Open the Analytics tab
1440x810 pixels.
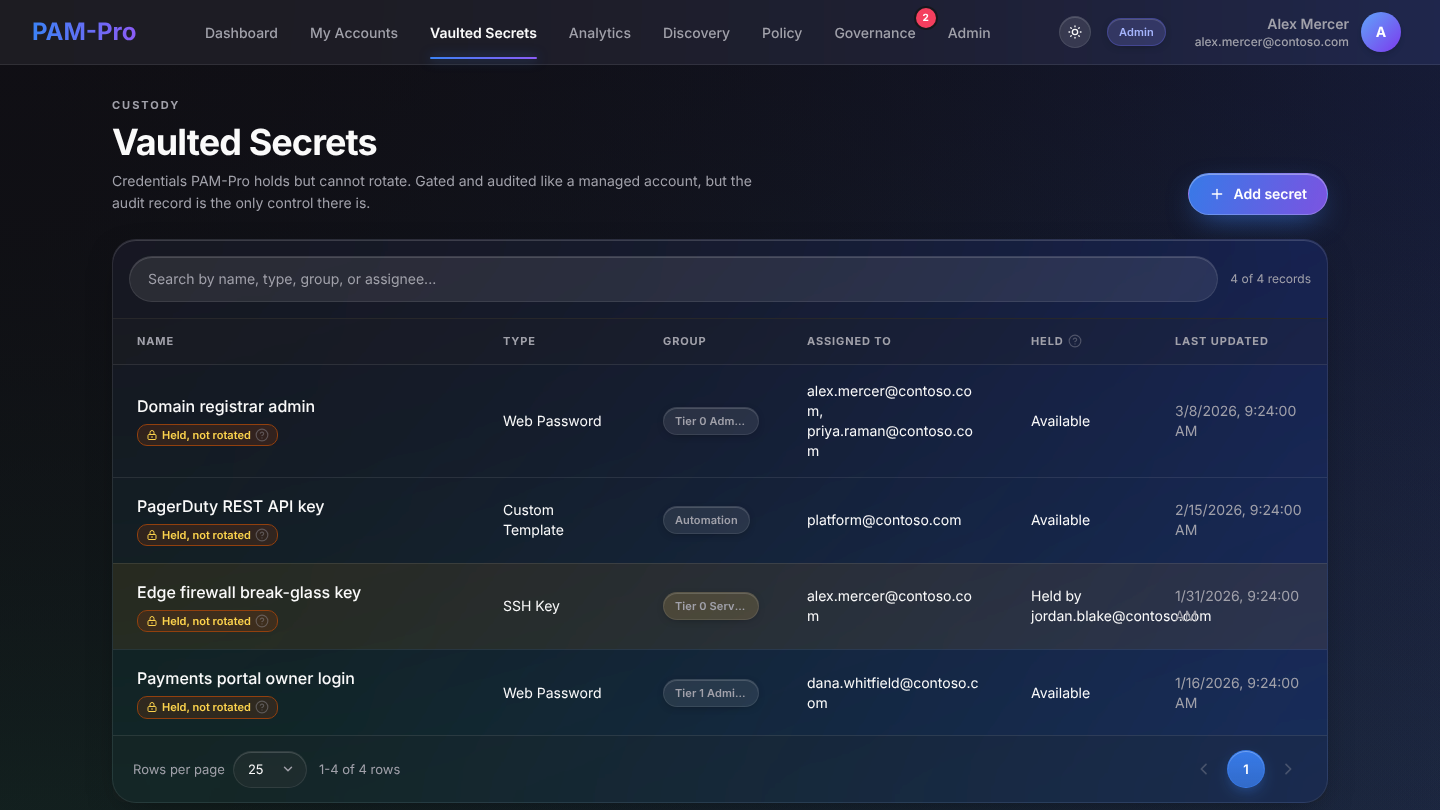(600, 33)
